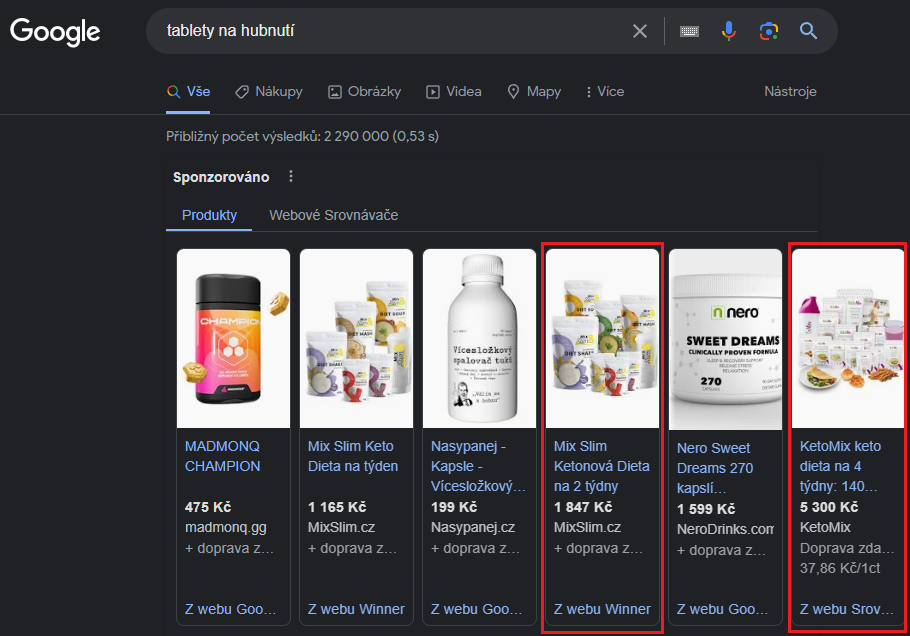The height and width of the screenshot is (636, 910).
Task: Open the MADMONQ CHAMPION product image
Action: tap(233, 339)
